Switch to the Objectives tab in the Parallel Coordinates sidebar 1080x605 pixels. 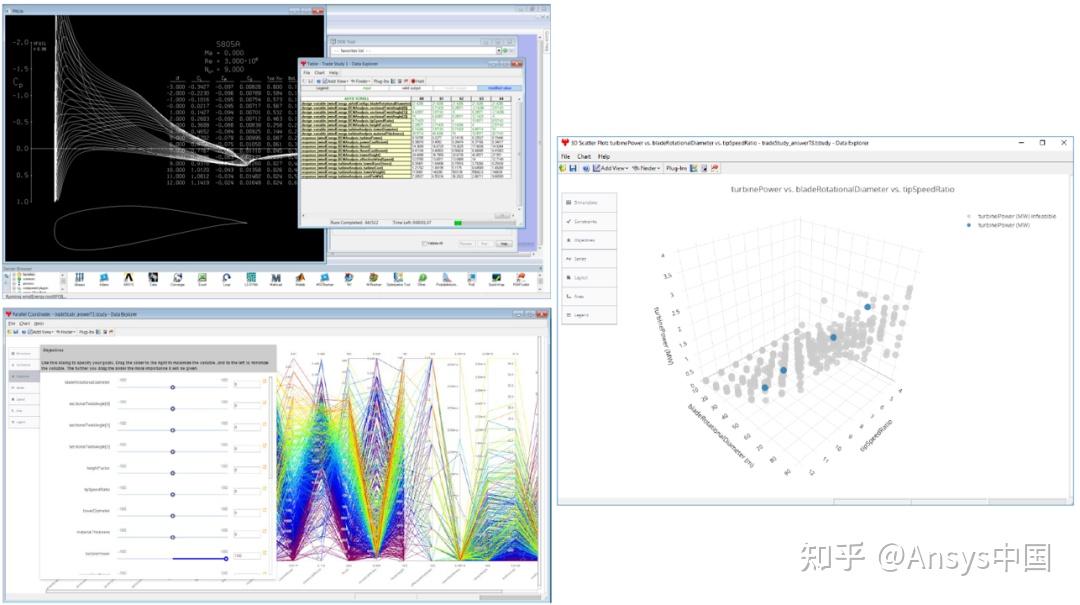(23, 376)
